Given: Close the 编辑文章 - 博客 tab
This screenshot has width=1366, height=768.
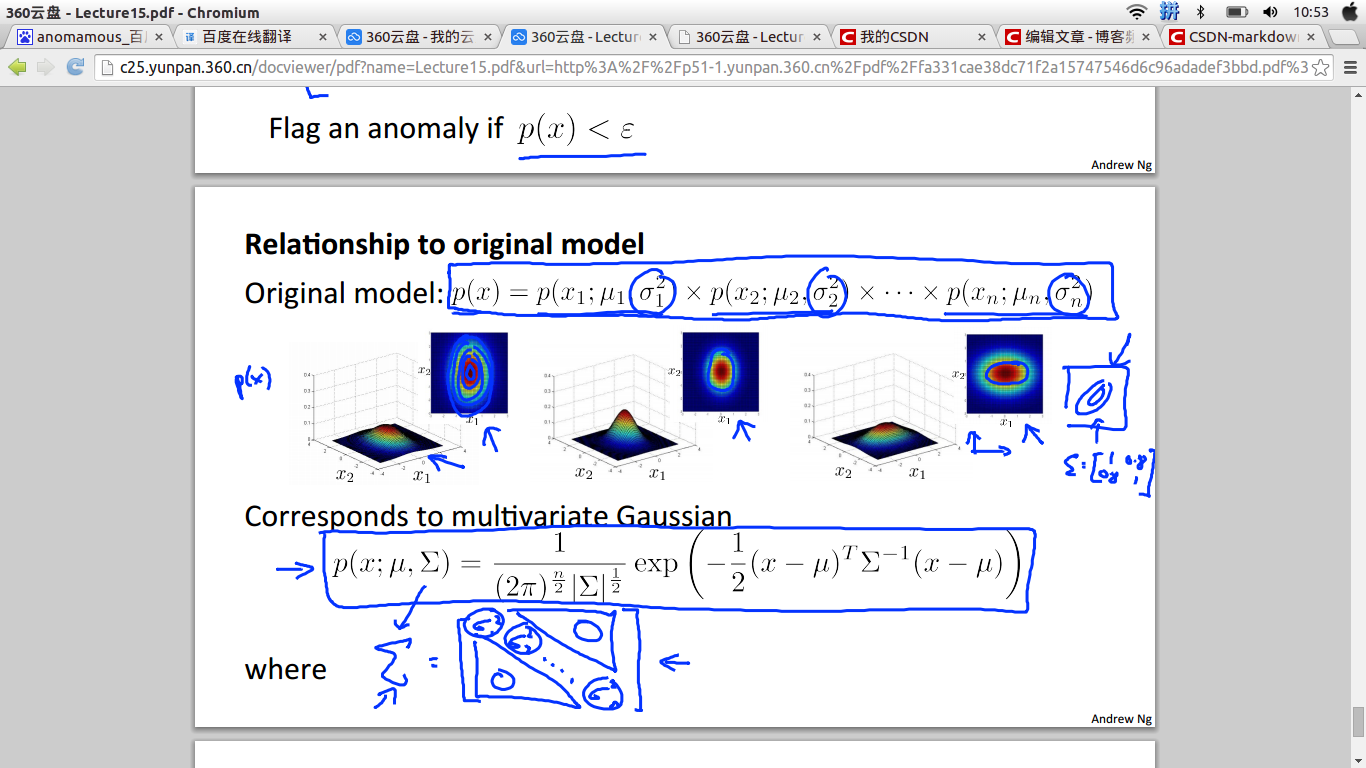Looking at the screenshot, I should tap(1147, 37).
